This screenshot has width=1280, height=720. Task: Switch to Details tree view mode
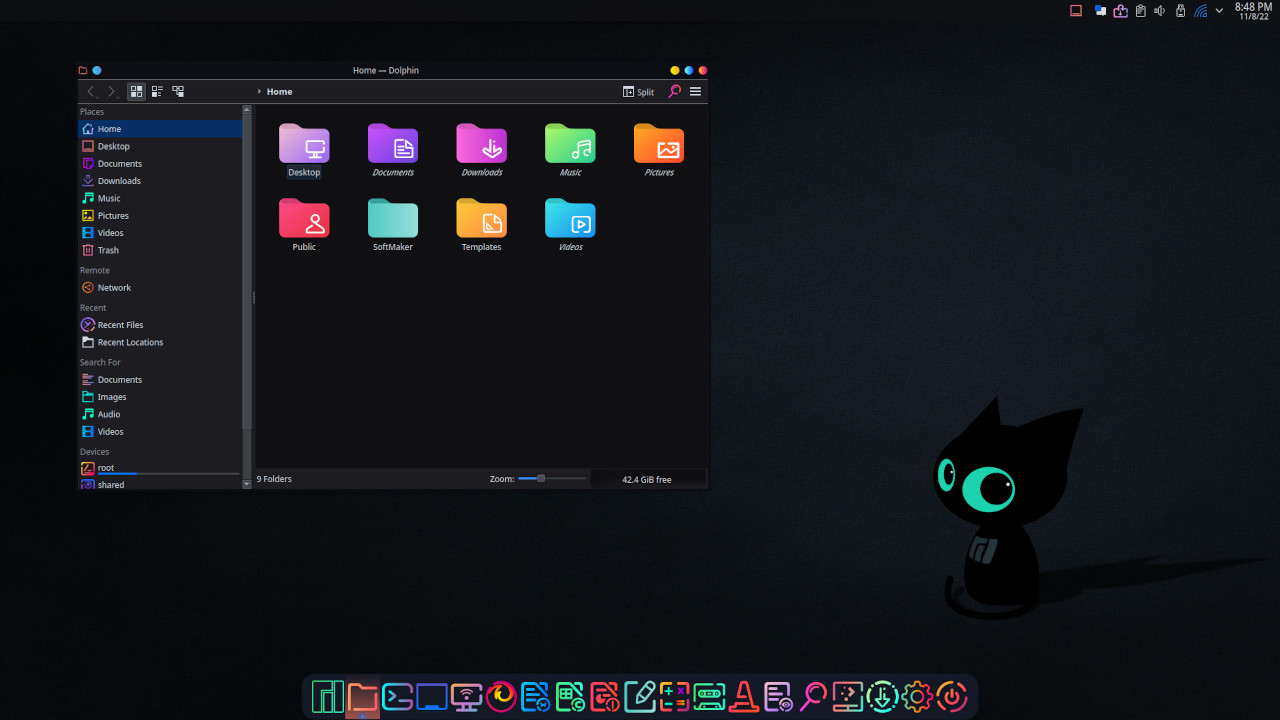pos(178,91)
